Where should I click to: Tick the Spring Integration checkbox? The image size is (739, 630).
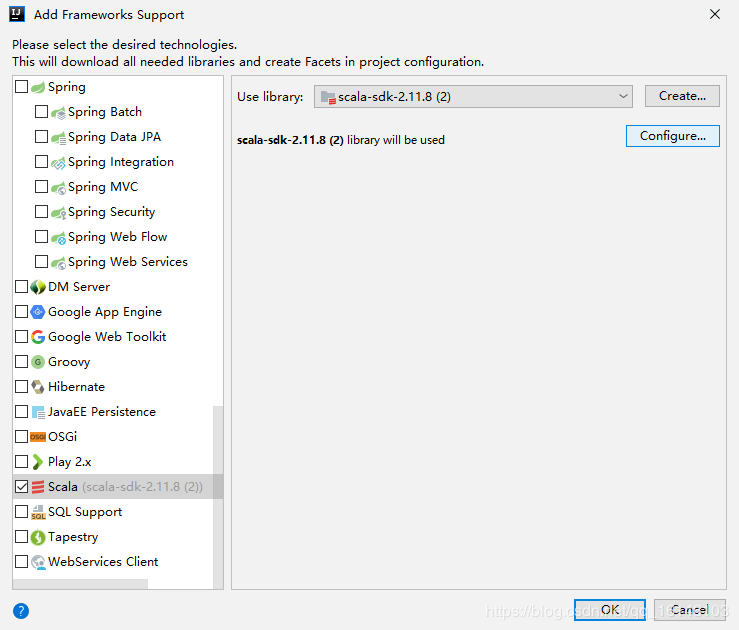click(41, 162)
